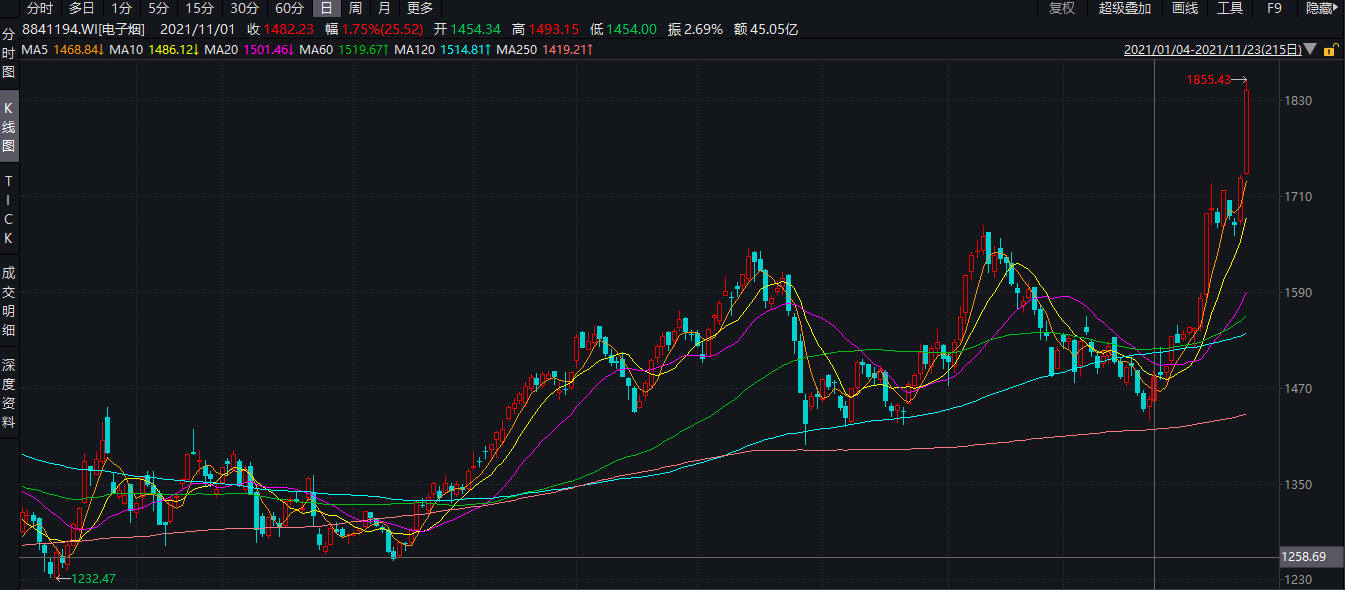
Task: Select the 1分 period
Action: coord(122,8)
